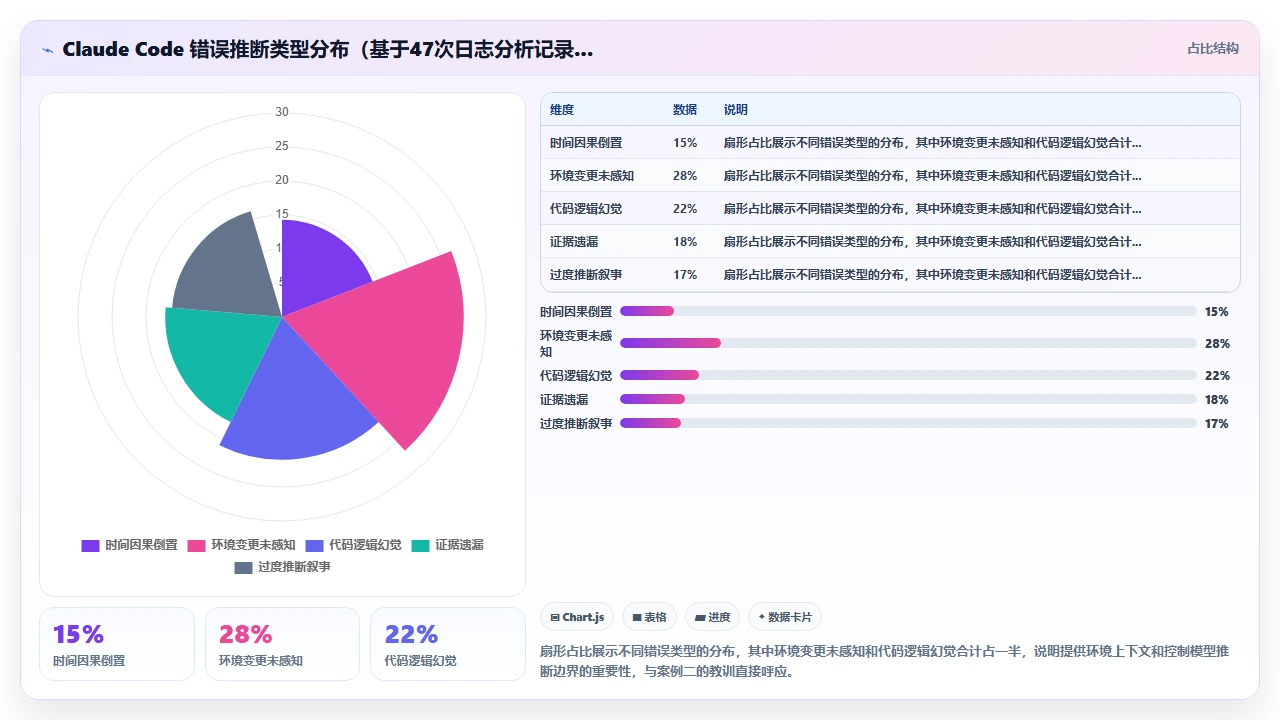
Task: Toggle 证据遗漏 legend swatch
Action: point(420,545)
